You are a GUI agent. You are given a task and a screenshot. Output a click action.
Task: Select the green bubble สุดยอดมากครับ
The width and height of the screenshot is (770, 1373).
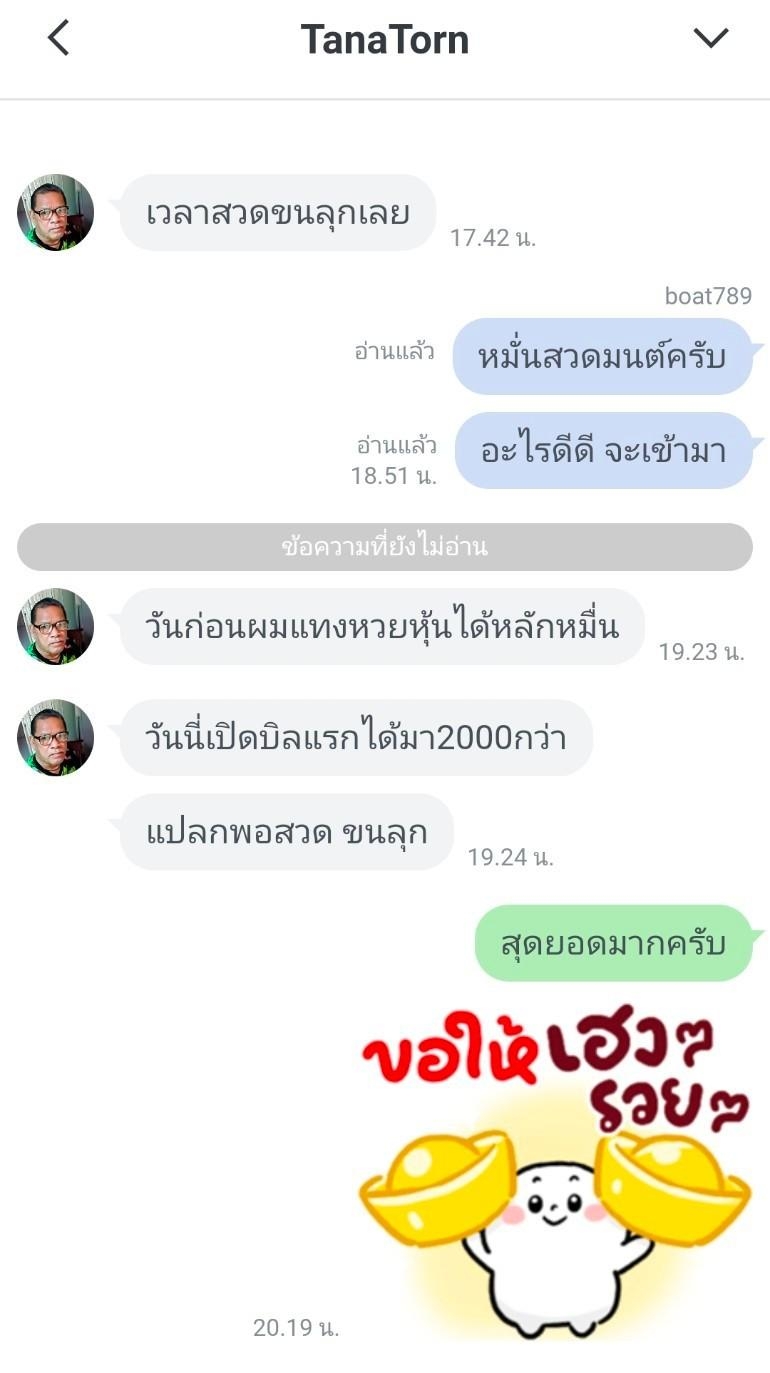click(x=613, y=943)
